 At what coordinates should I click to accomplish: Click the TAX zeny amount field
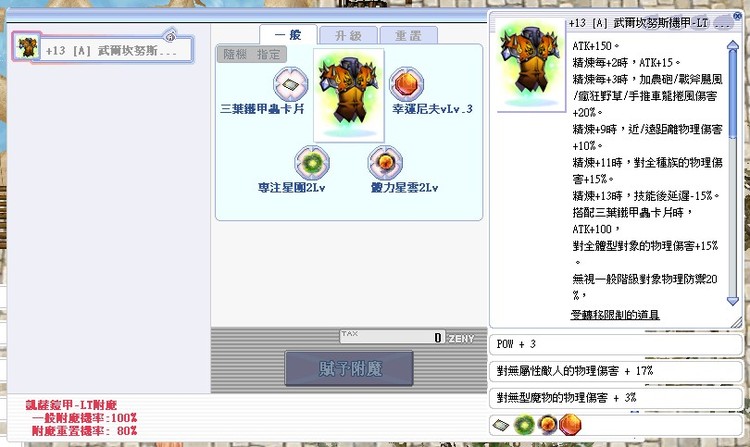392,337
